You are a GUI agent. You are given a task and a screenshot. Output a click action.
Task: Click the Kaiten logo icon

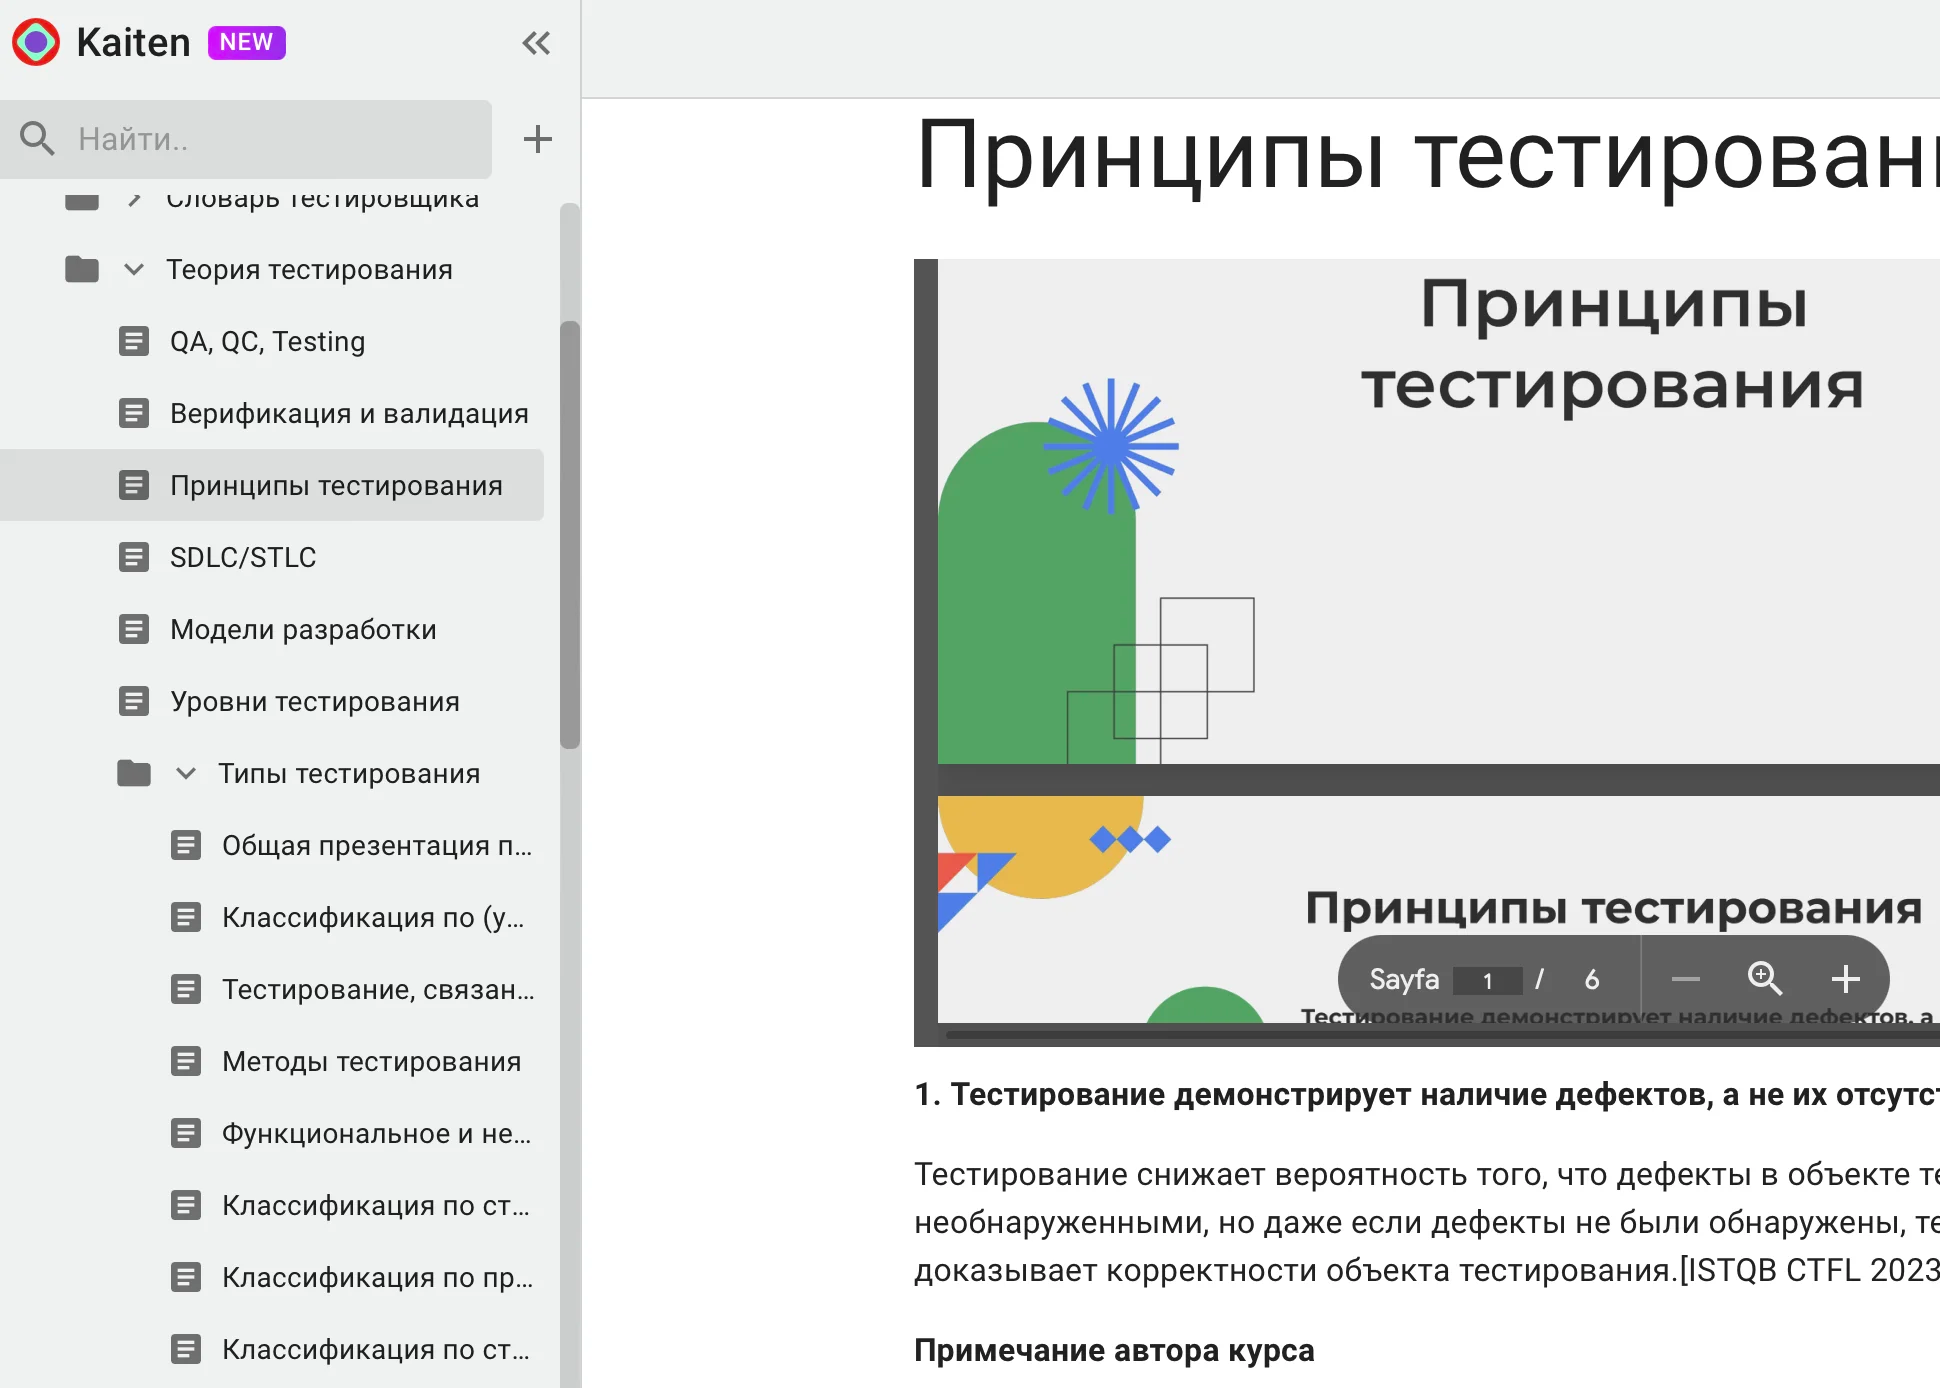(36, 42)
